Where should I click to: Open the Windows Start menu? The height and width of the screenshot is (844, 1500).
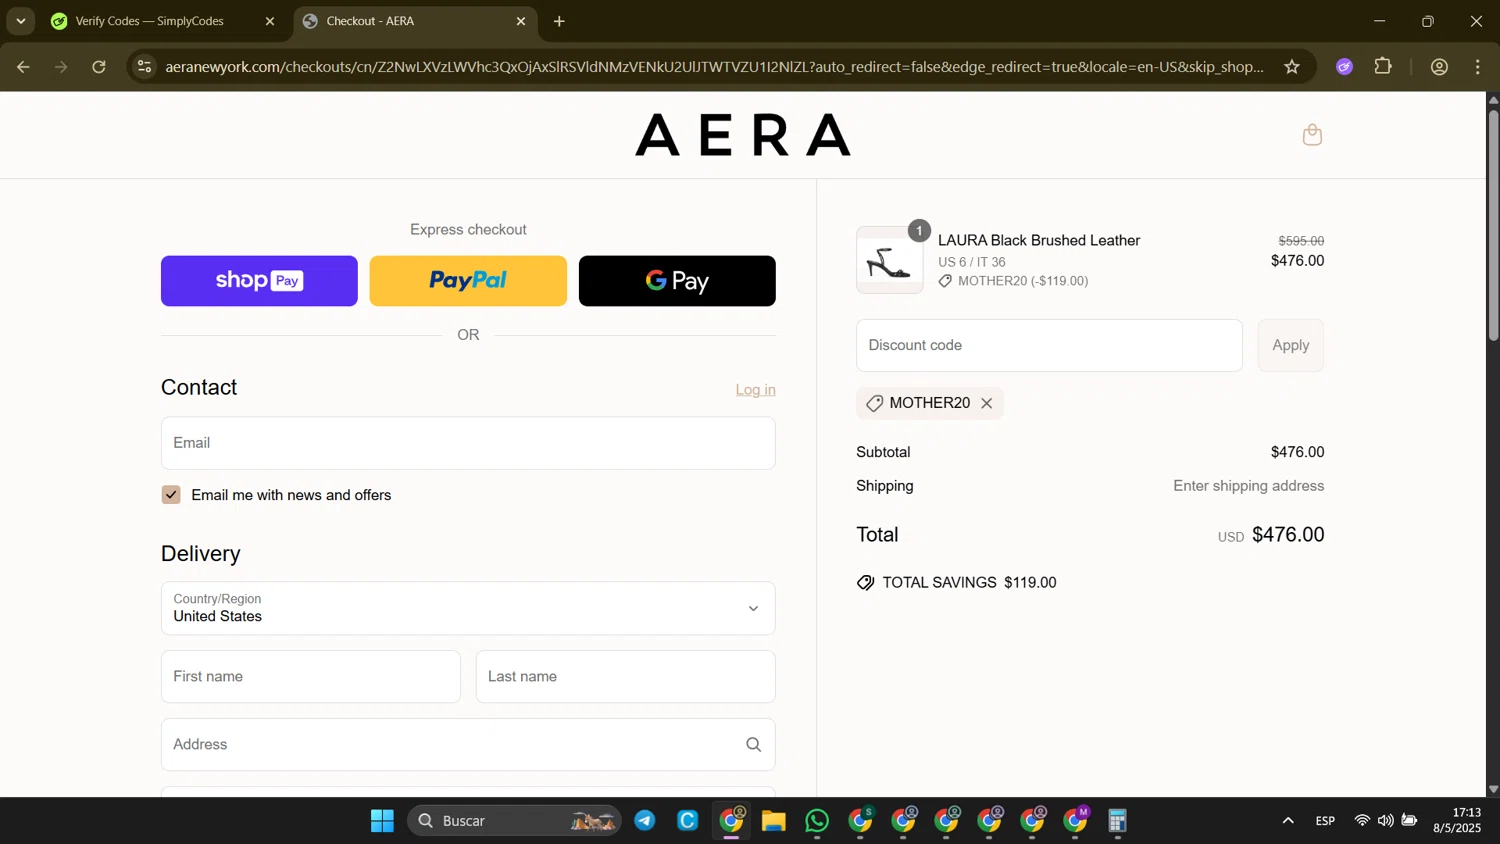pyautogui.click(x=382, y=821)
